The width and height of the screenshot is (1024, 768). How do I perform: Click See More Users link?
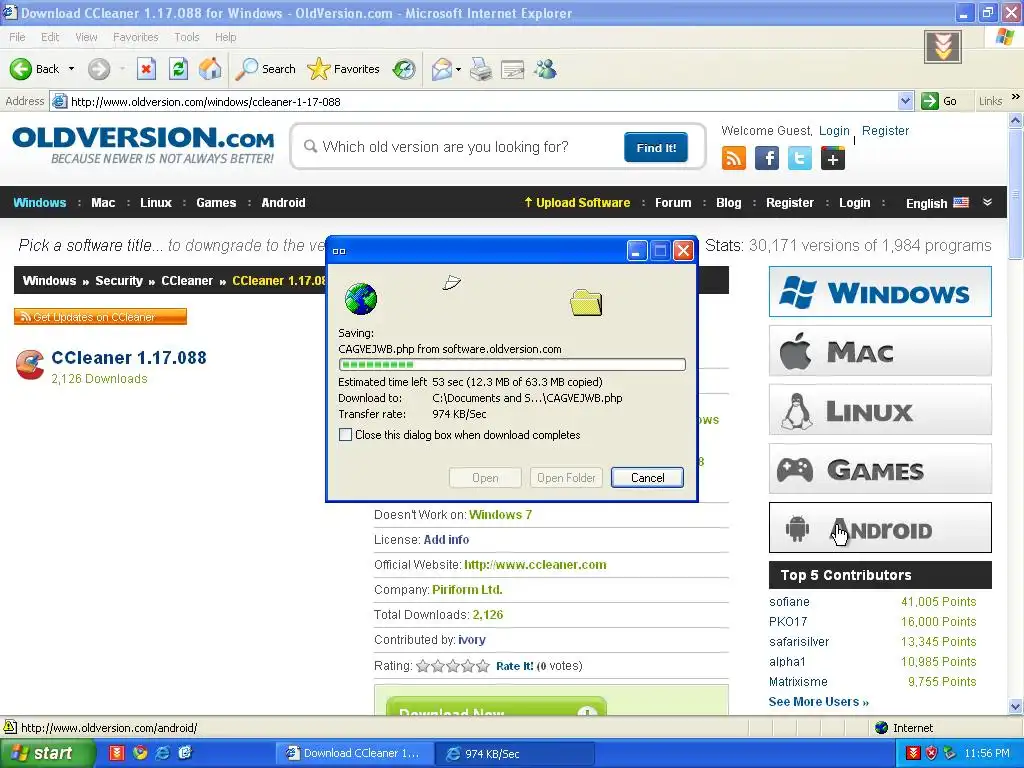point(819,701)
